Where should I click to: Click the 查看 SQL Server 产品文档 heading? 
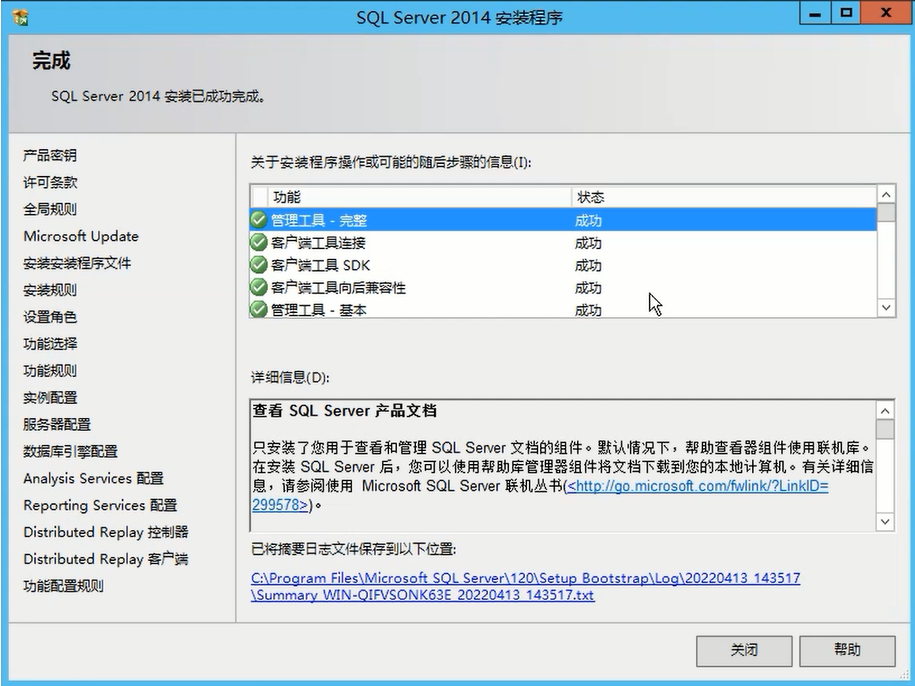(x=344, y=411)
